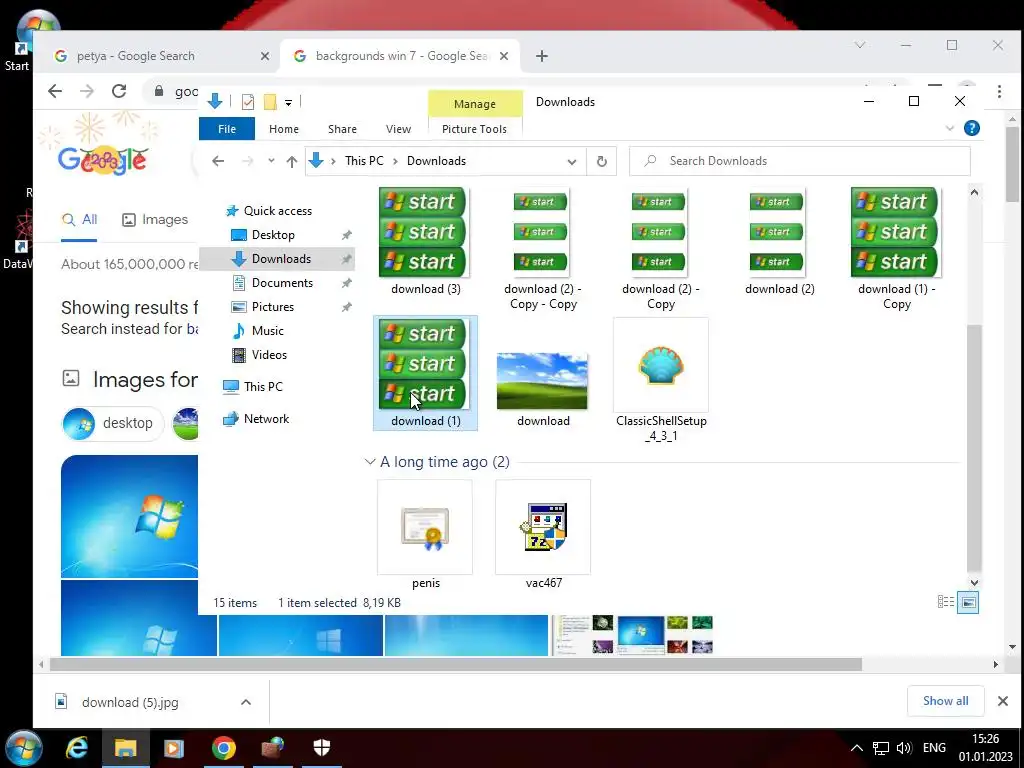1024x768 pixels.
Task: Click 'This PC' in the address breadcrumb
Action: point(364,161)
